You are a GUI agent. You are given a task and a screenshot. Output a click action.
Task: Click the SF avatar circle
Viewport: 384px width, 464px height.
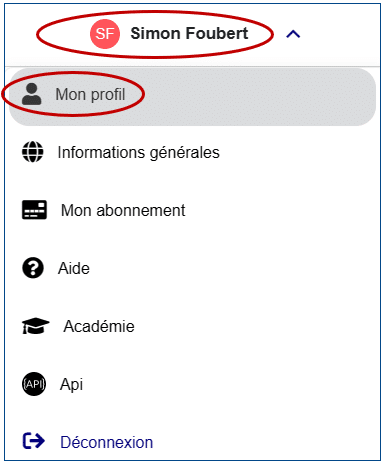pos(105,34)
